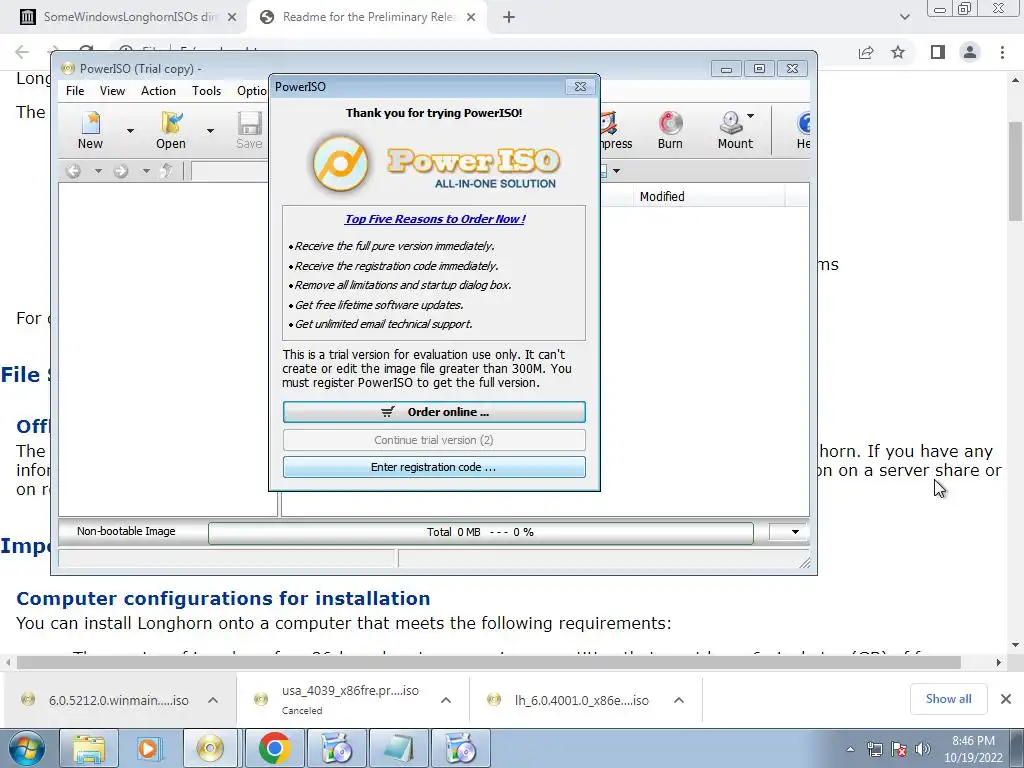
Task: Open the Windows Start menu
Action: coord(25,748)
